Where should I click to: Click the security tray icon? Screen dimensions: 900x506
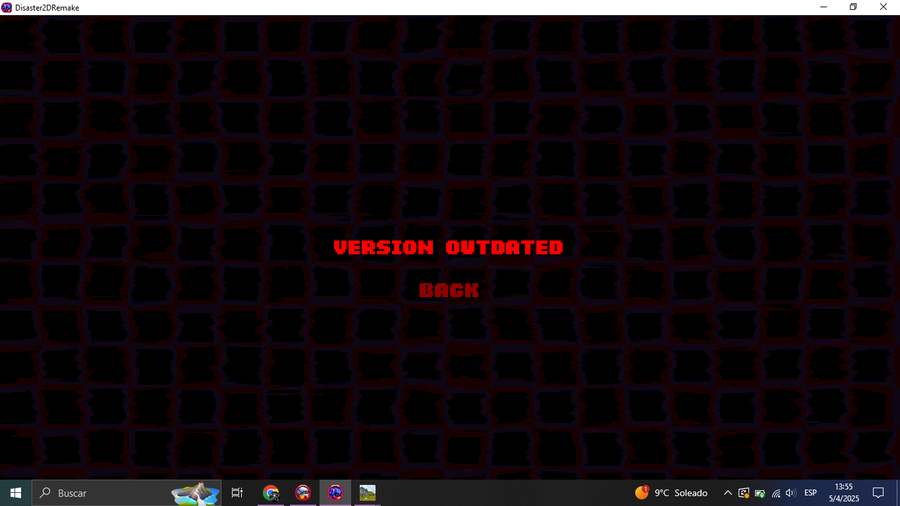743,493
